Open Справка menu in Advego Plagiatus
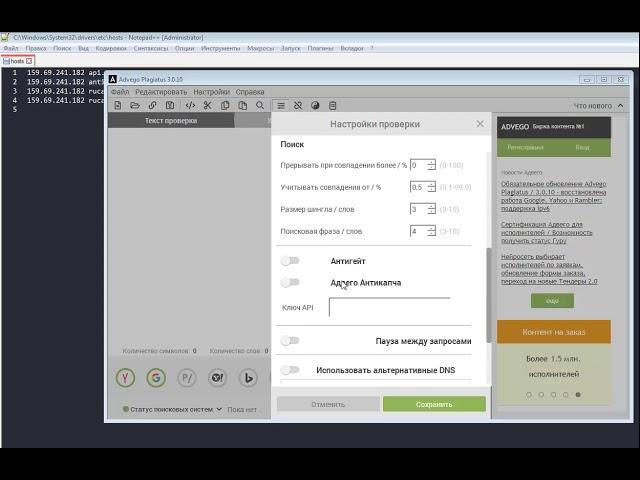Screen dimensions: 640x480 pyautogui.click(x=250, y=92)
